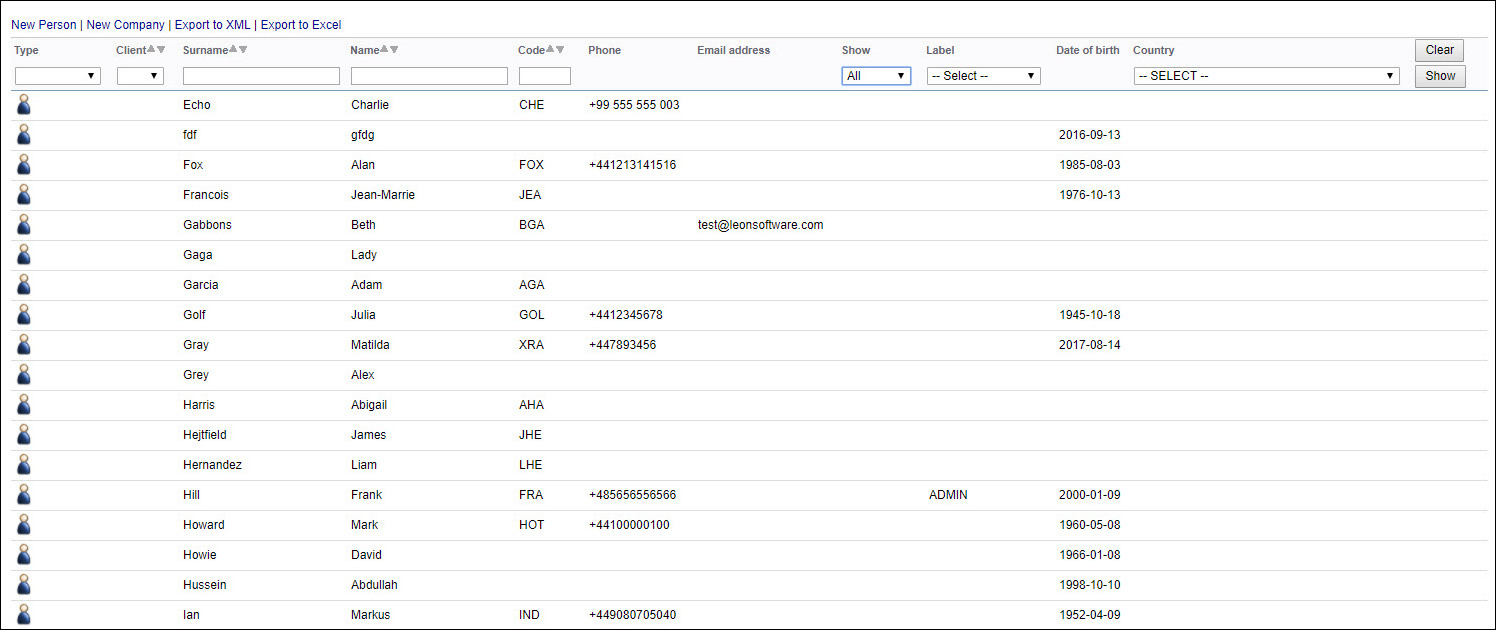Click code XRA in Gray row
Screen dimensions: 1496x630
pyautogui.click(x=531, y=345)
